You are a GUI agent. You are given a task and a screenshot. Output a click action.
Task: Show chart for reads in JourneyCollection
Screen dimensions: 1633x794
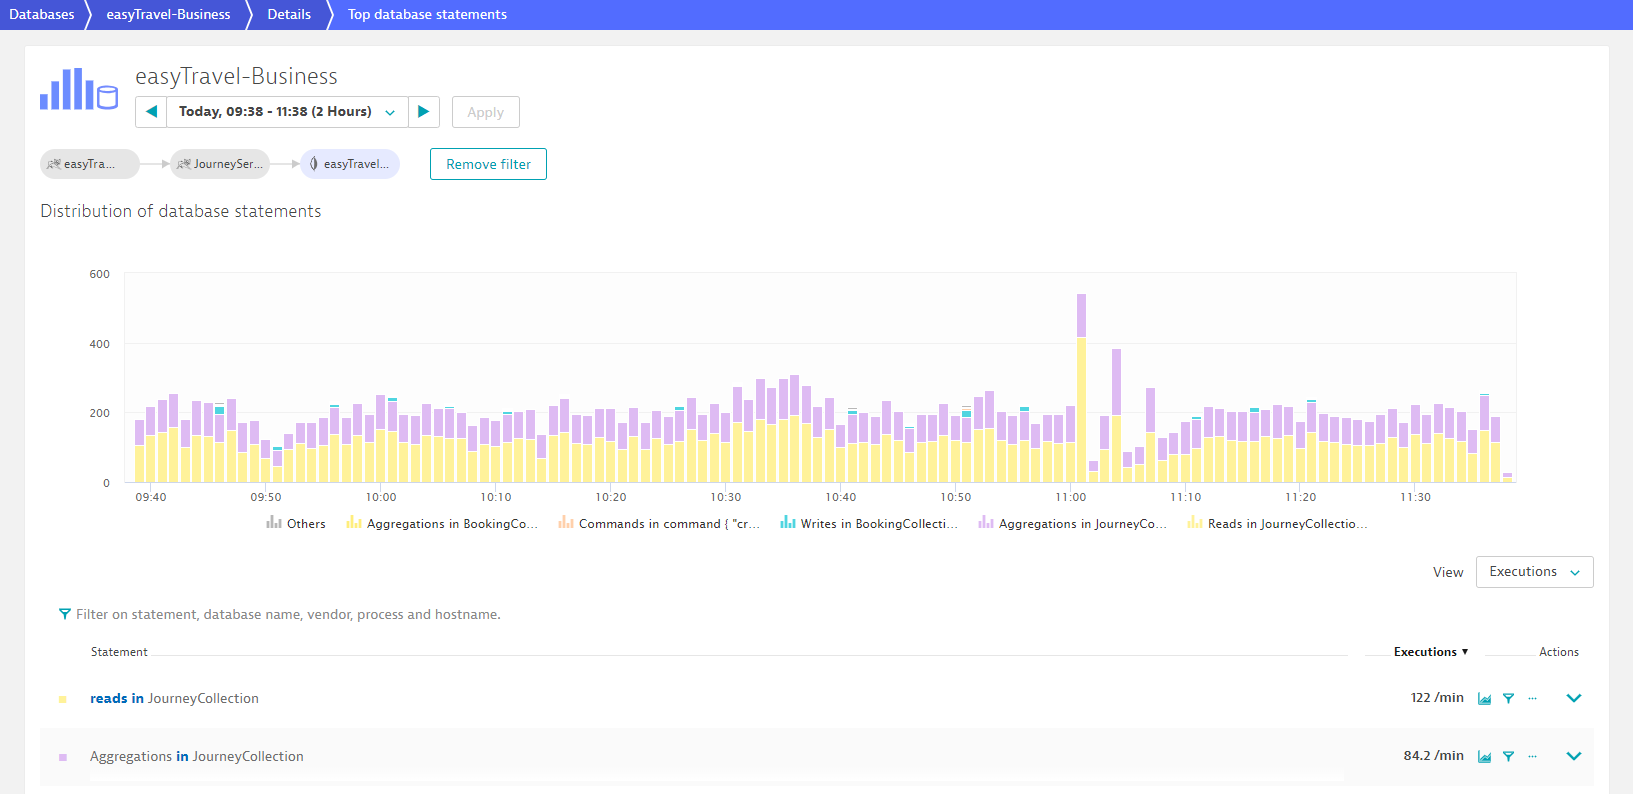[x=1484, y=699]
